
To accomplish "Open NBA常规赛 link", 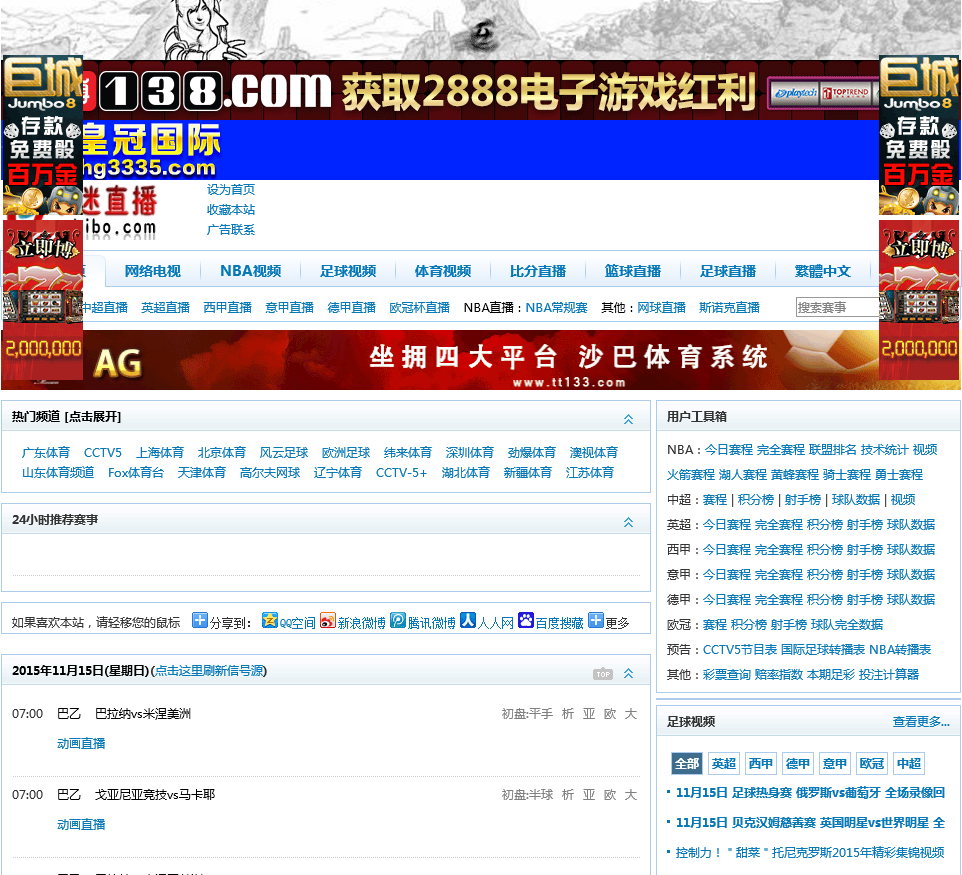I will 556,307.
